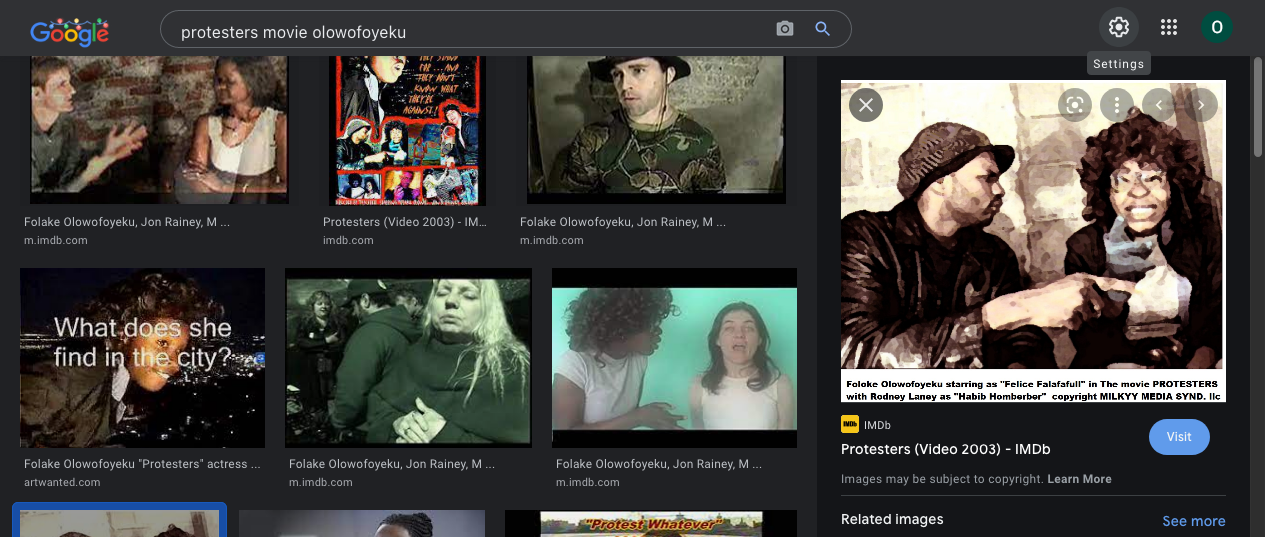The image size is (1265, 537).
Task: Open Google Lens on preview image
Action: point(1075,104)
